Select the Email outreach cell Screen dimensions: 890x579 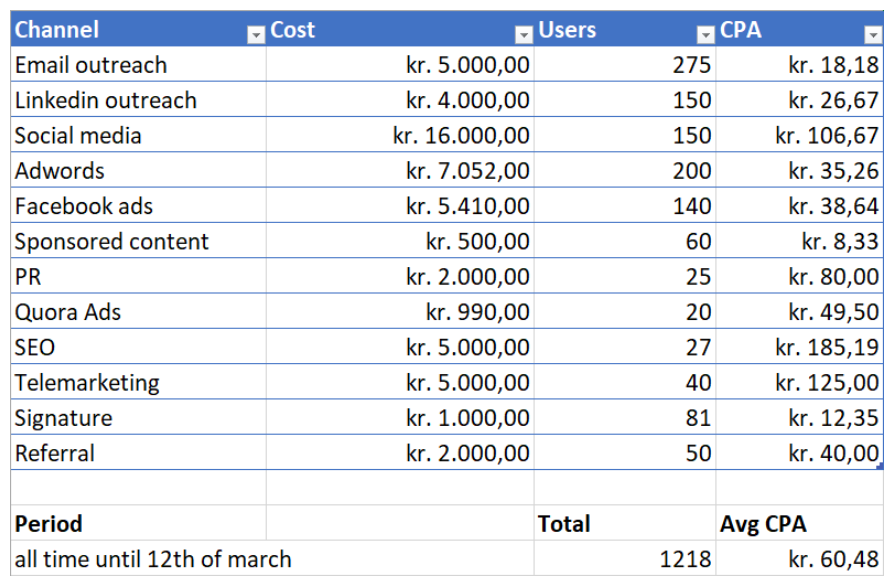pos(91,66)
